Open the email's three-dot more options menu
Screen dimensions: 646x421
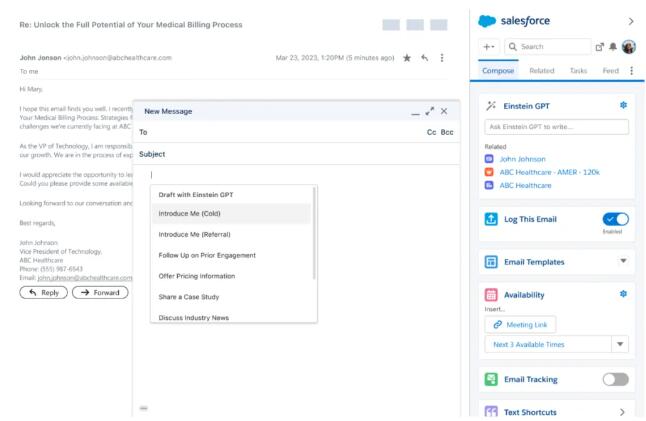(442, 58)
